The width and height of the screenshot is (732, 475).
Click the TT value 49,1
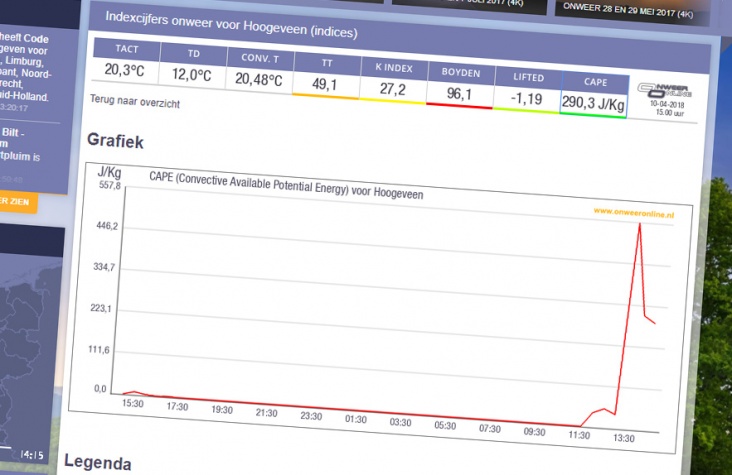(x=325, y=84)
